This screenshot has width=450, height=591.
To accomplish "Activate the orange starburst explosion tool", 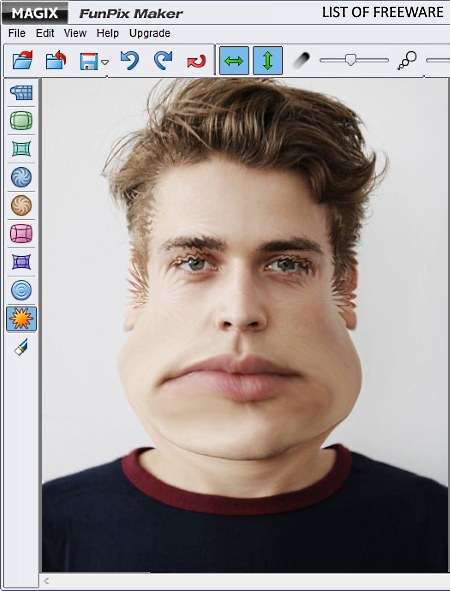I will pyautogui.click(x=21, y=319).
